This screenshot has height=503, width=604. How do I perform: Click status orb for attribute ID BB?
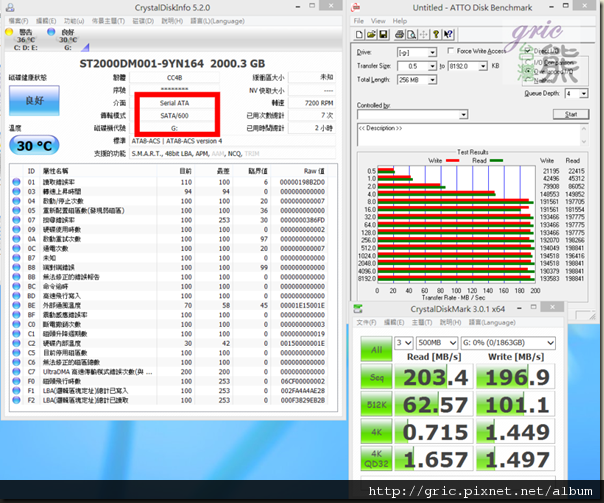tap(16, 277)
